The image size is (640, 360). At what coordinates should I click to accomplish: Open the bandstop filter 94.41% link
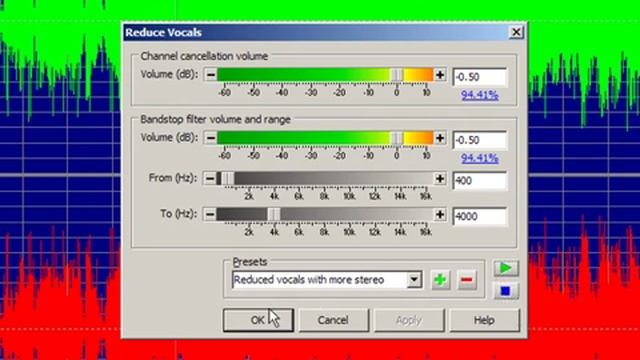pyautogui.click(x=480, y=158)
